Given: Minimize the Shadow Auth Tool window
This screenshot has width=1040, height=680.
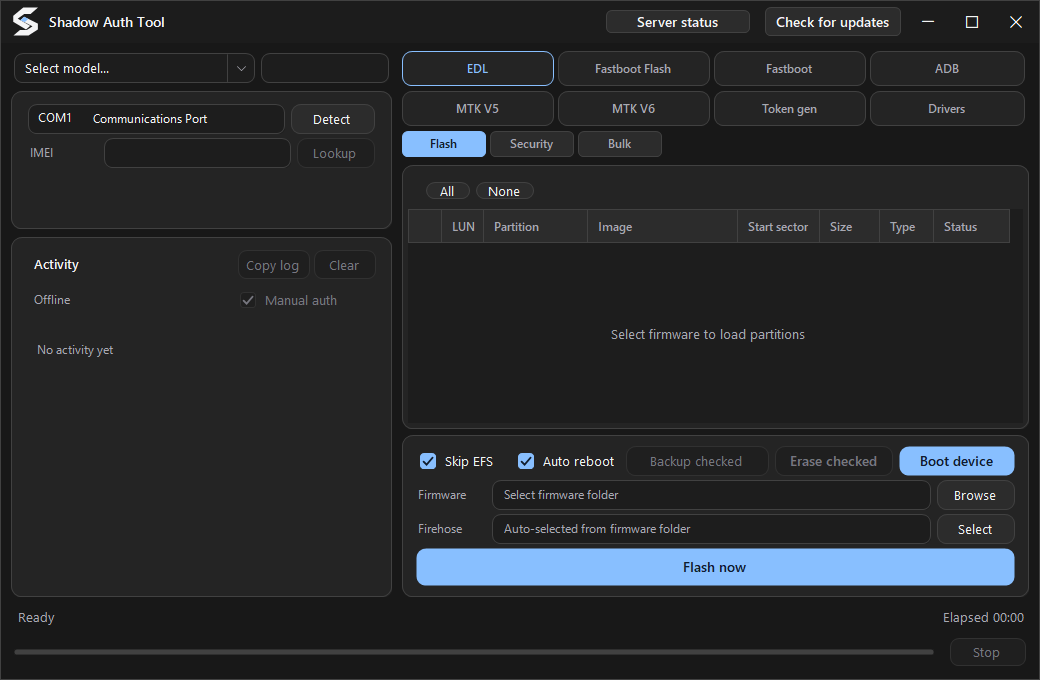Looking at the screenshot, I should tap(928, 22).
